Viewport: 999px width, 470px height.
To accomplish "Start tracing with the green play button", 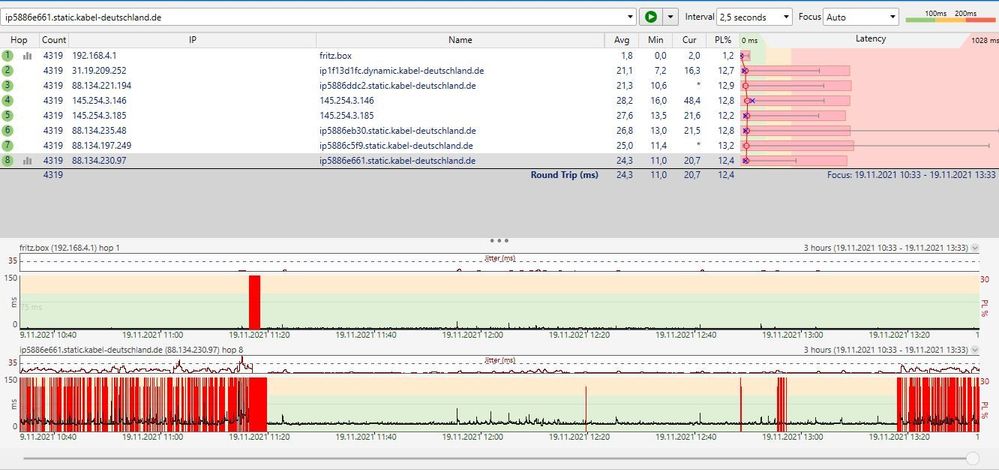I will pos(651,17).
